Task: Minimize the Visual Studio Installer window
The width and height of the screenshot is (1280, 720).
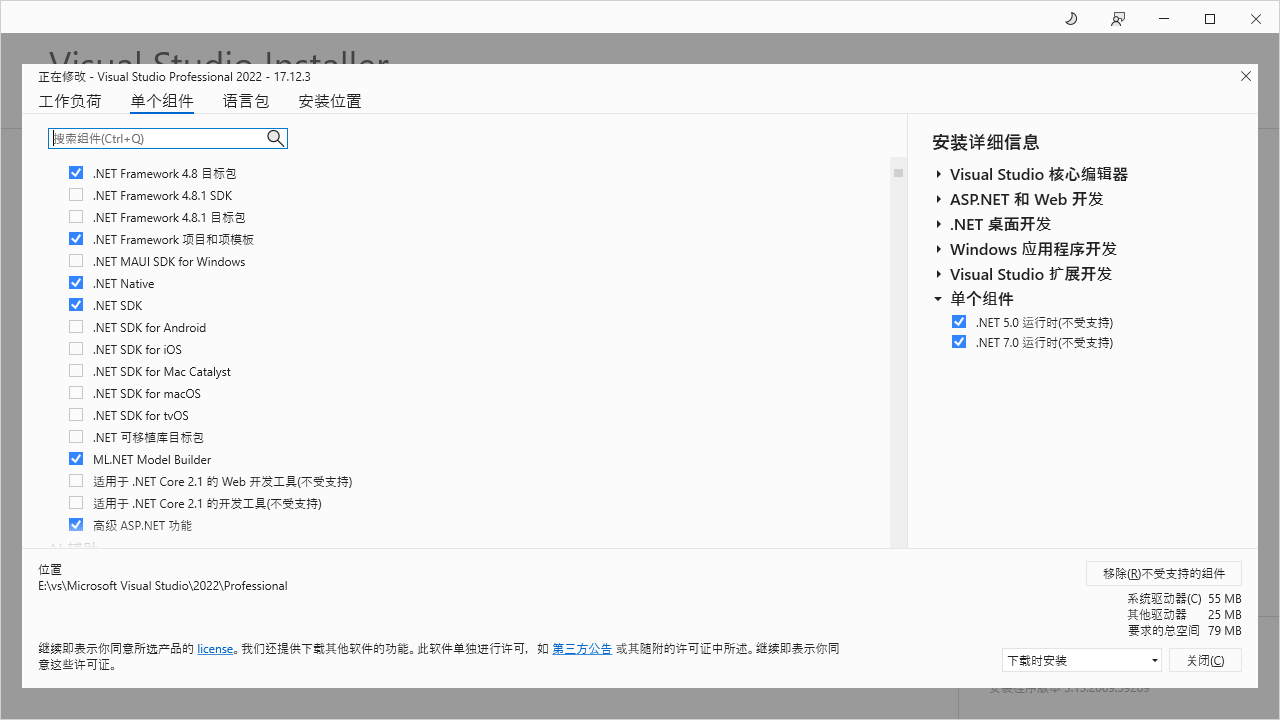Action: [x=1163, y=18]
